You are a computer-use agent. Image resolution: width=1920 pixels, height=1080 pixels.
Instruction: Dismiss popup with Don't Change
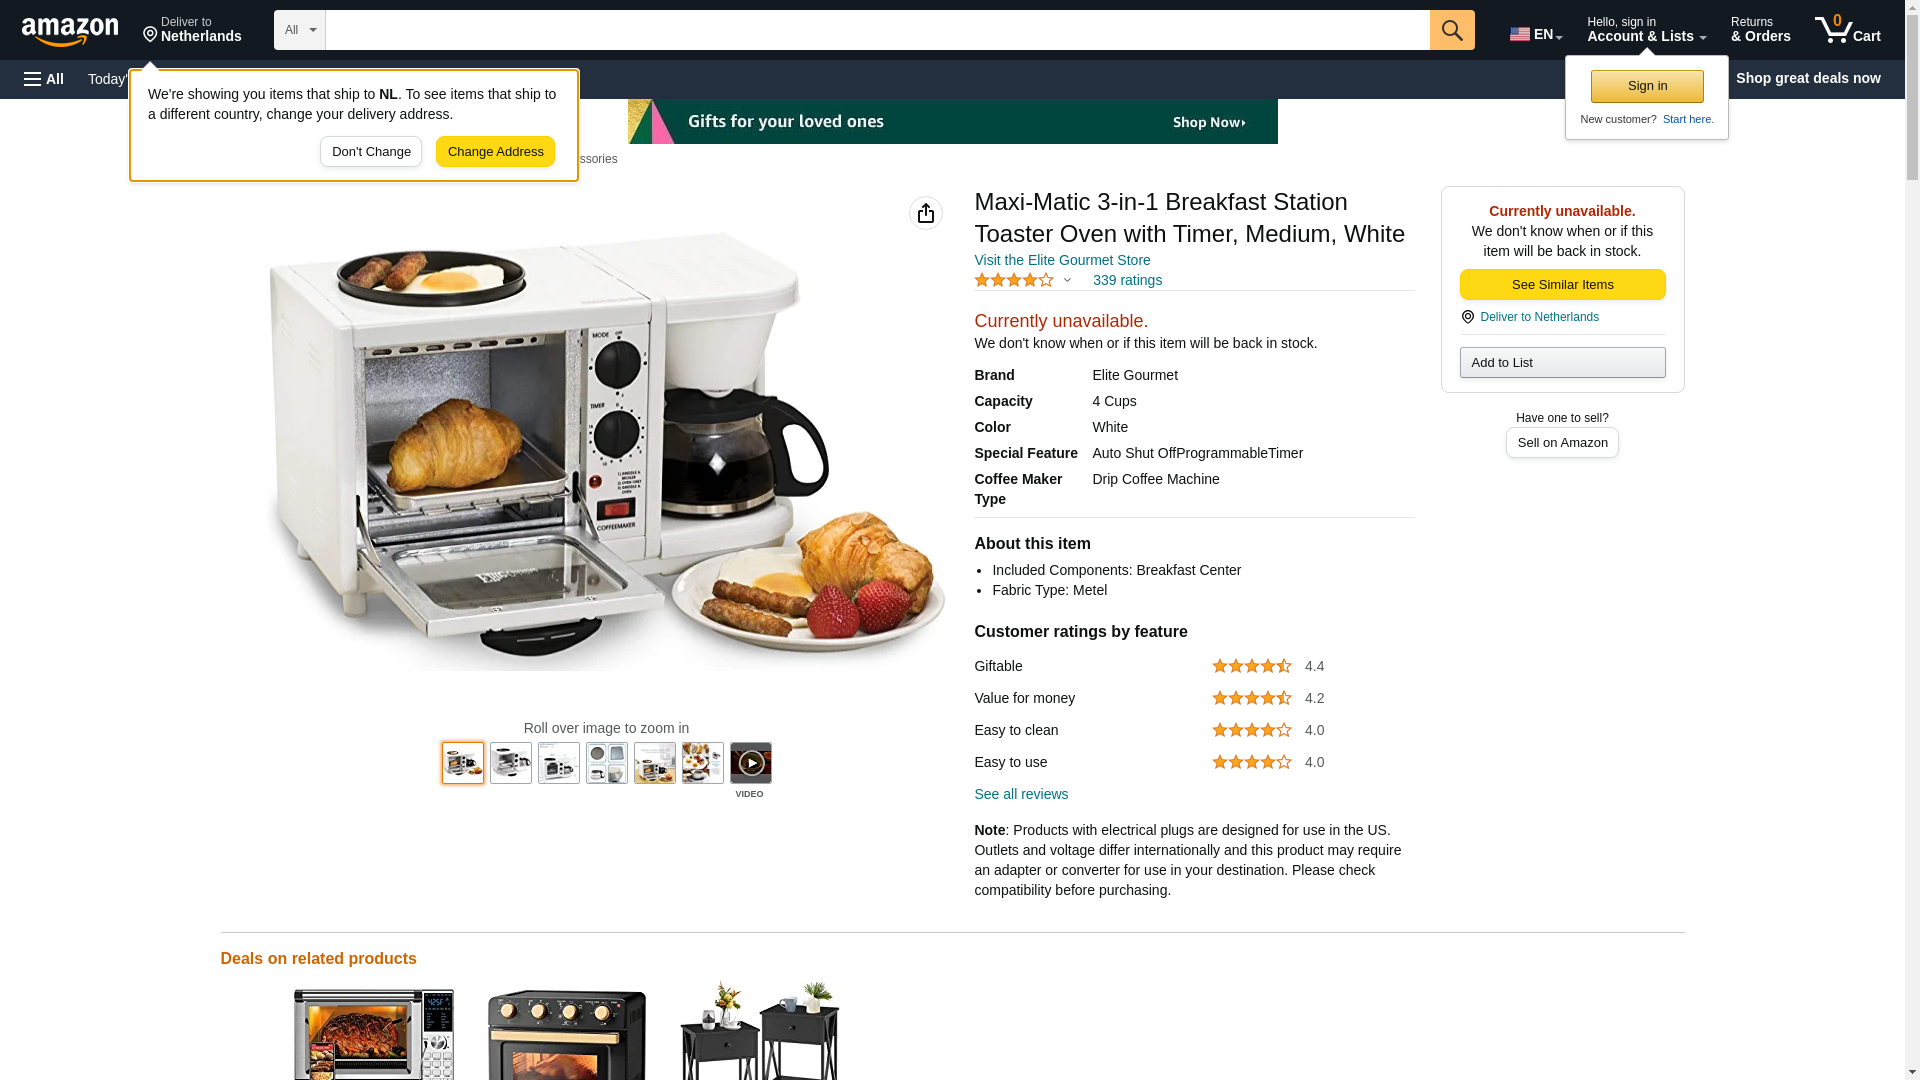click(371, 152)
